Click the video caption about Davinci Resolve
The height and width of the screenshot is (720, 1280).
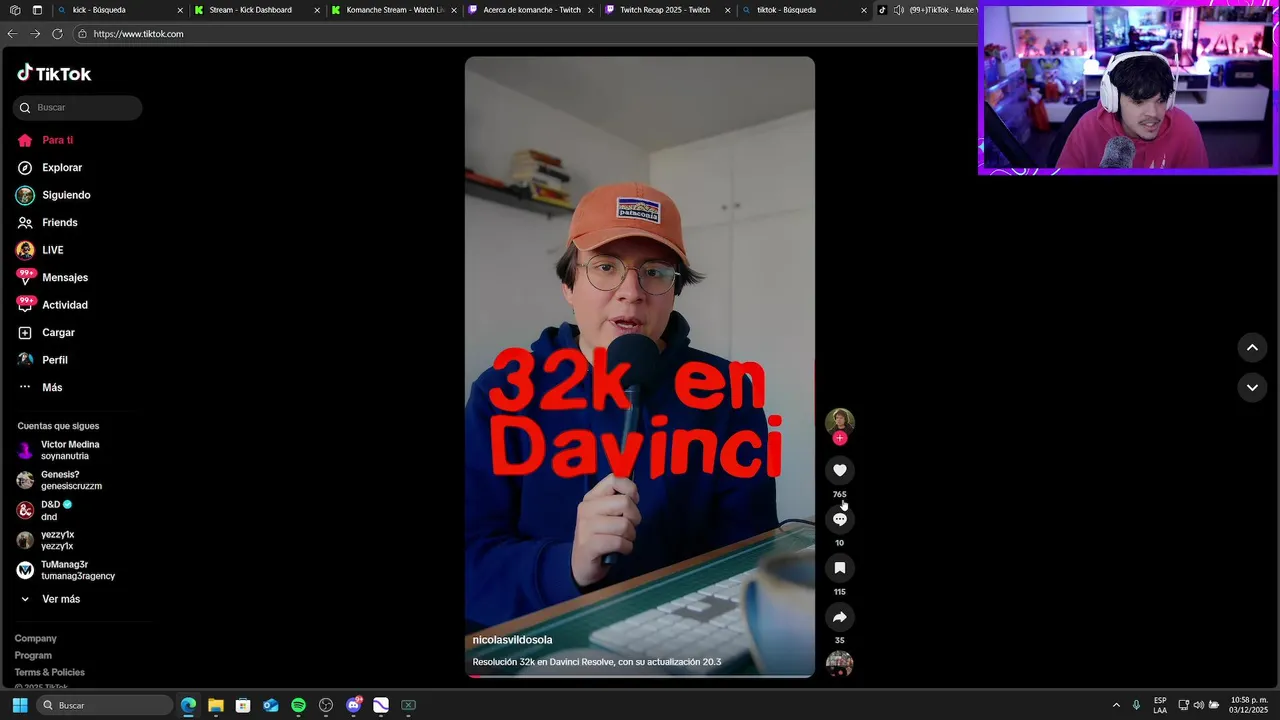(x=597, y=662)
